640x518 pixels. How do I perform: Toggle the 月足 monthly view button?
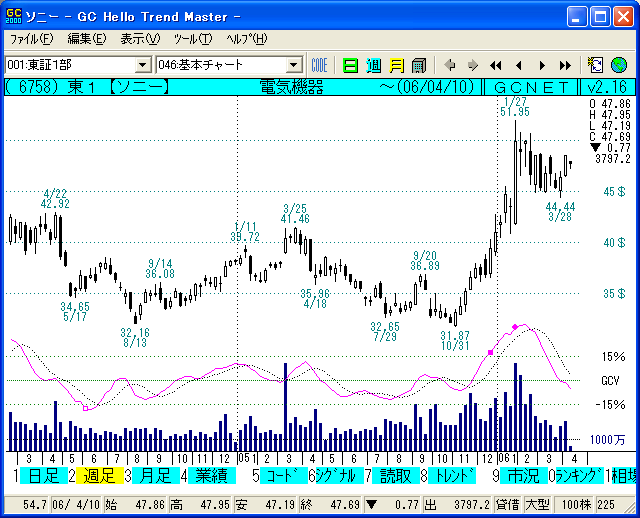point(155,476)
